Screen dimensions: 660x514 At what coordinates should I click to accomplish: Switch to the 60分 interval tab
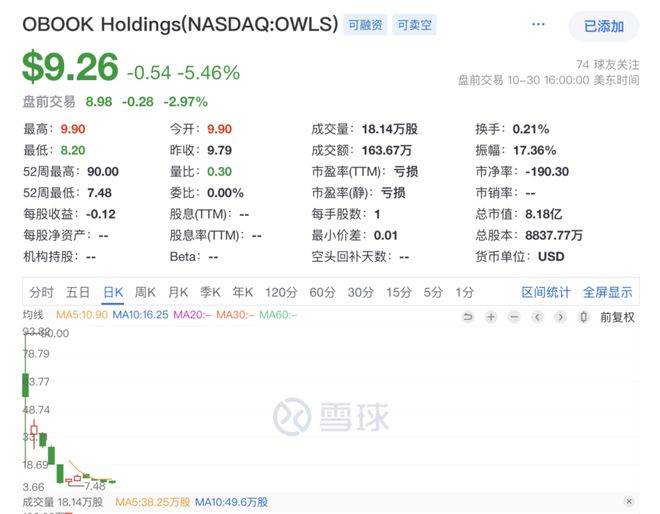pyautogui.click(x=322, y=292)
